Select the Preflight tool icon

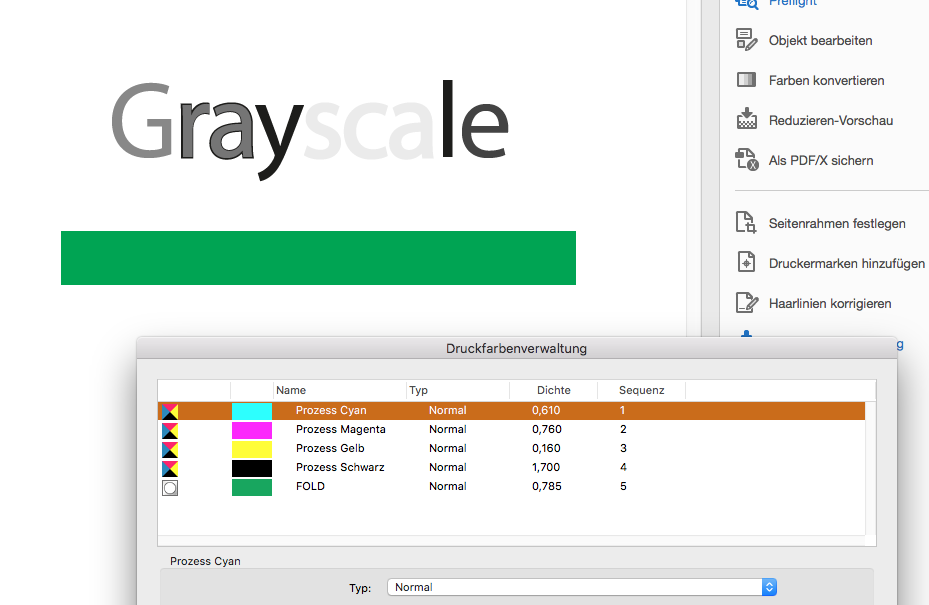coord(746,4)
